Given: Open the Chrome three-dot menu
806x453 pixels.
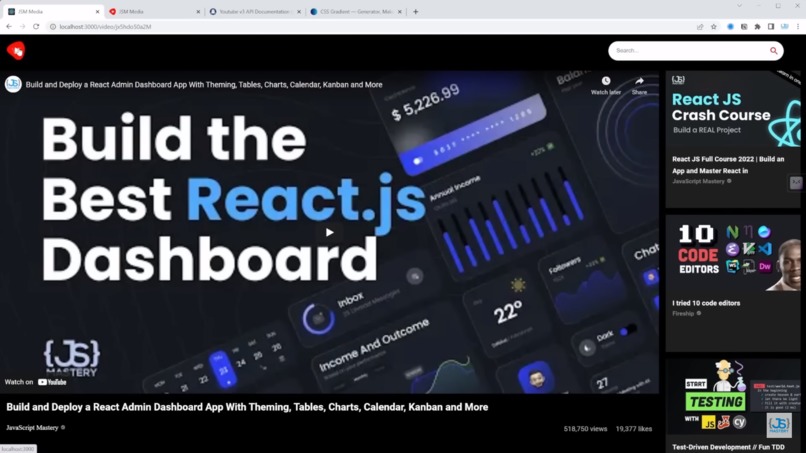Looking at the screenshot, I should pyautogui.click(x=798, y=27).
